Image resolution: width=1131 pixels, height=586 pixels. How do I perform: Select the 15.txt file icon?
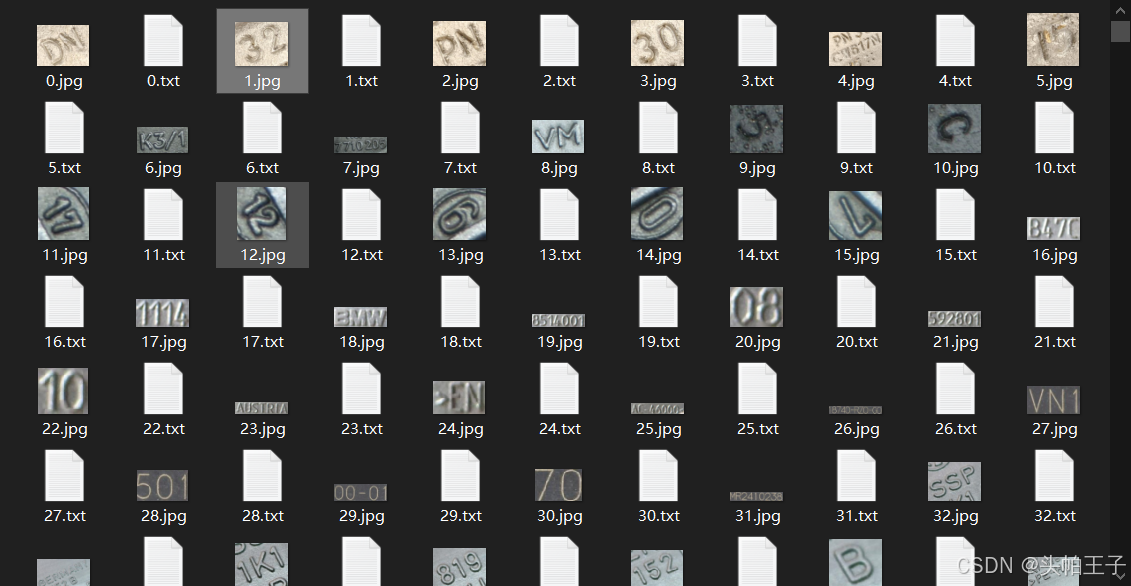[955, 215]
